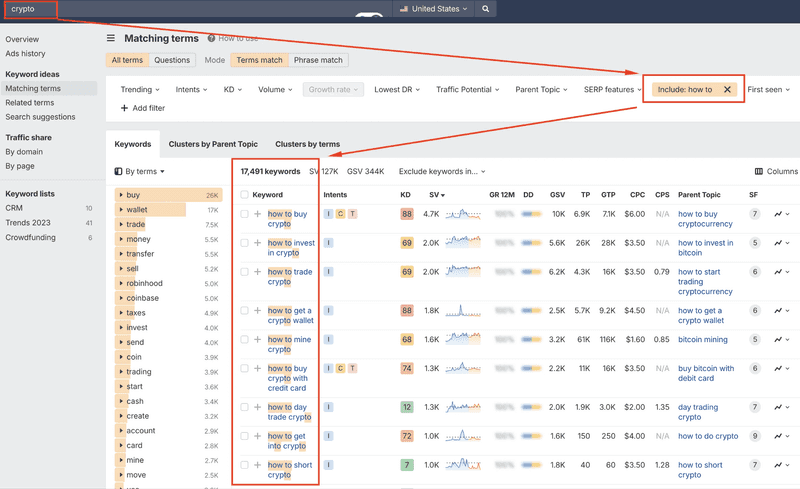Image resolution: width=800 pixels, height=489 pixels.
Task: Switch to Clusters by terms tab
Action: [308, 144]
